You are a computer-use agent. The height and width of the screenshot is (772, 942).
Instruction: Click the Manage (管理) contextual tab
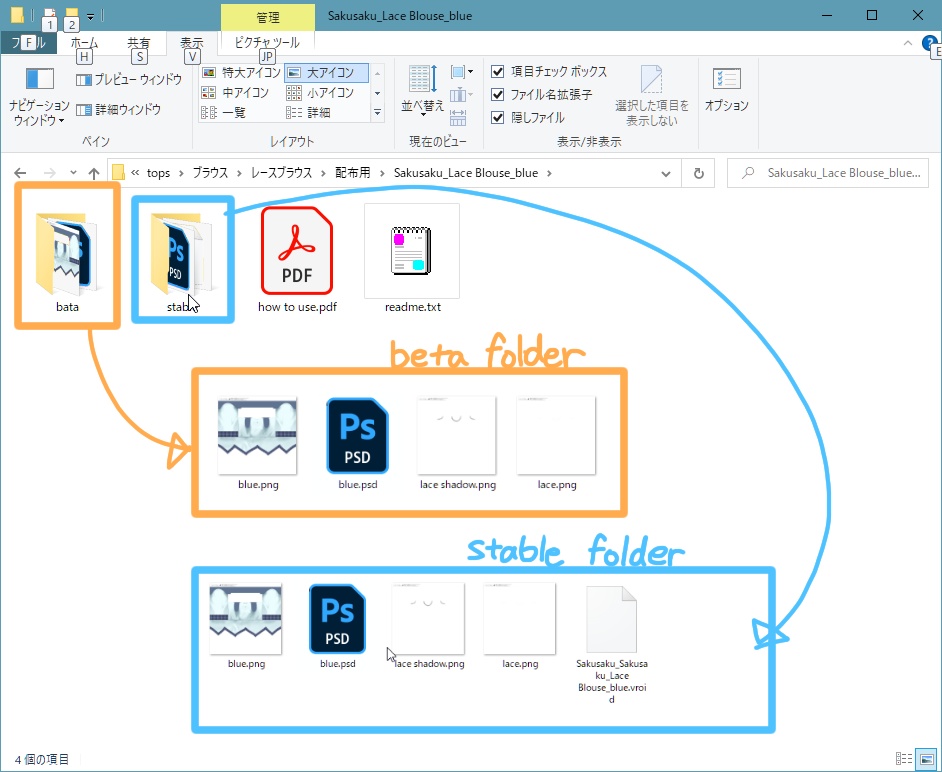(268, 17)
